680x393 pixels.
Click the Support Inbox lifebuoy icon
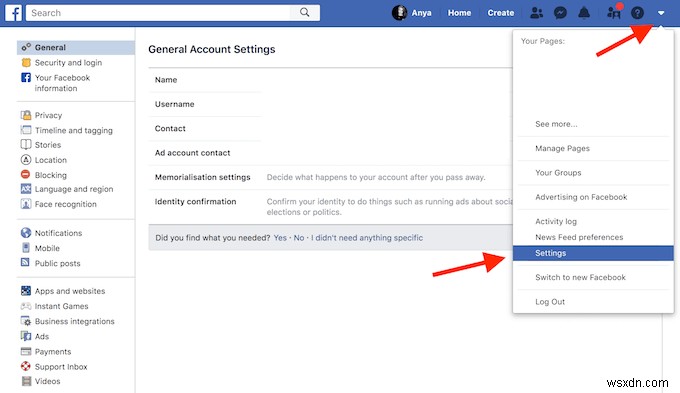26,366
